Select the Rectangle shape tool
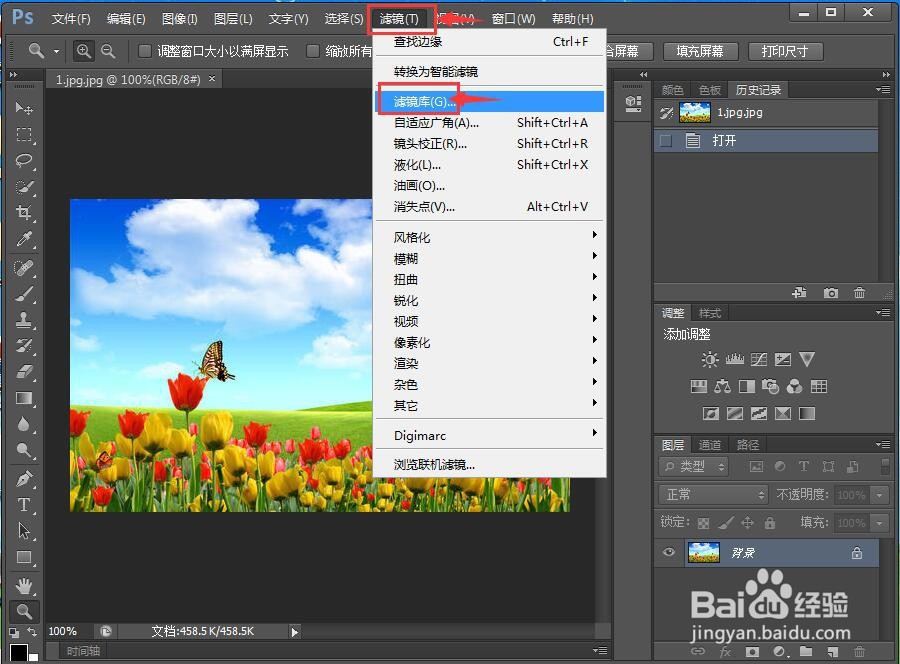Viewport: 900px width, 664px height. [24, 557]
